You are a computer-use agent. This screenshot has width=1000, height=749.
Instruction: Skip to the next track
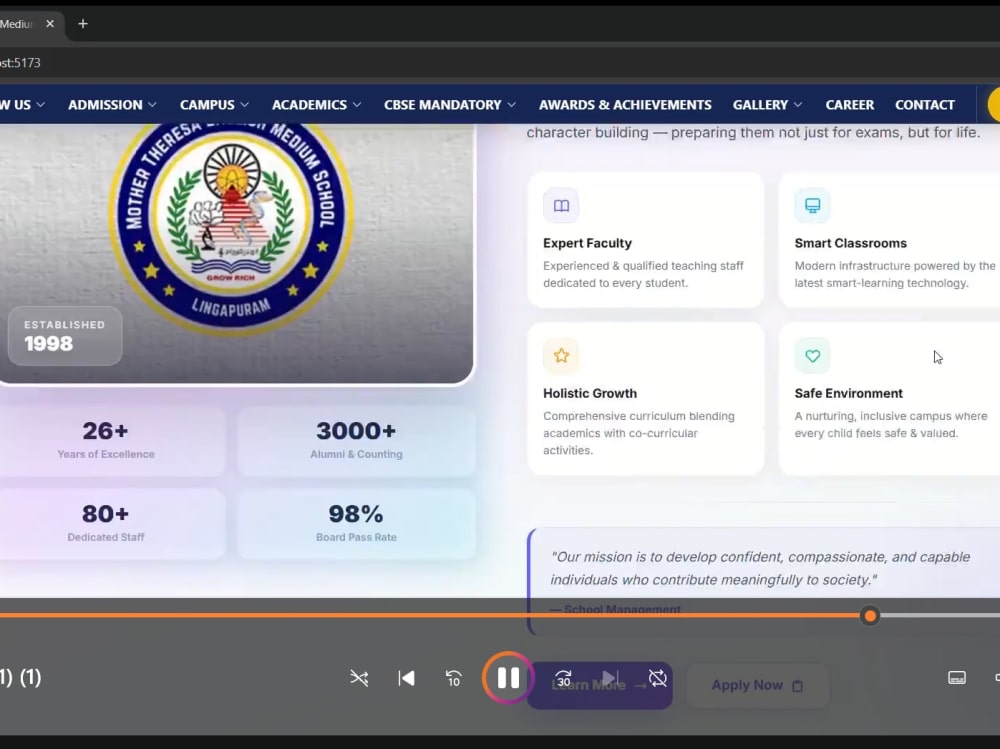tap(610, 678)
